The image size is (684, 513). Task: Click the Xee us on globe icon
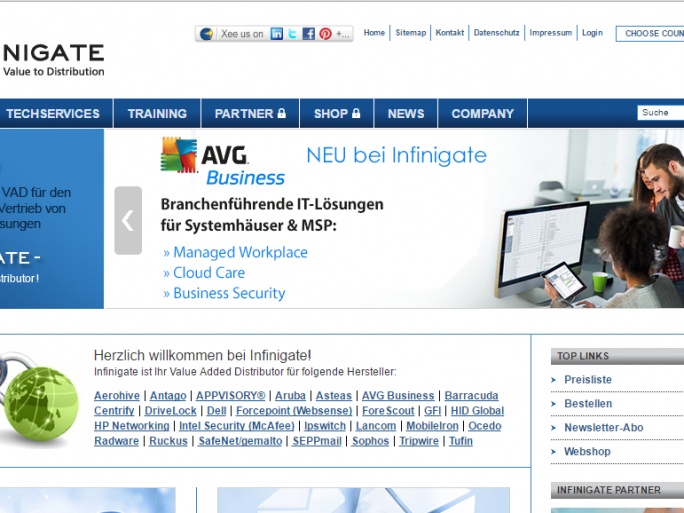click(x=206, y=34)
